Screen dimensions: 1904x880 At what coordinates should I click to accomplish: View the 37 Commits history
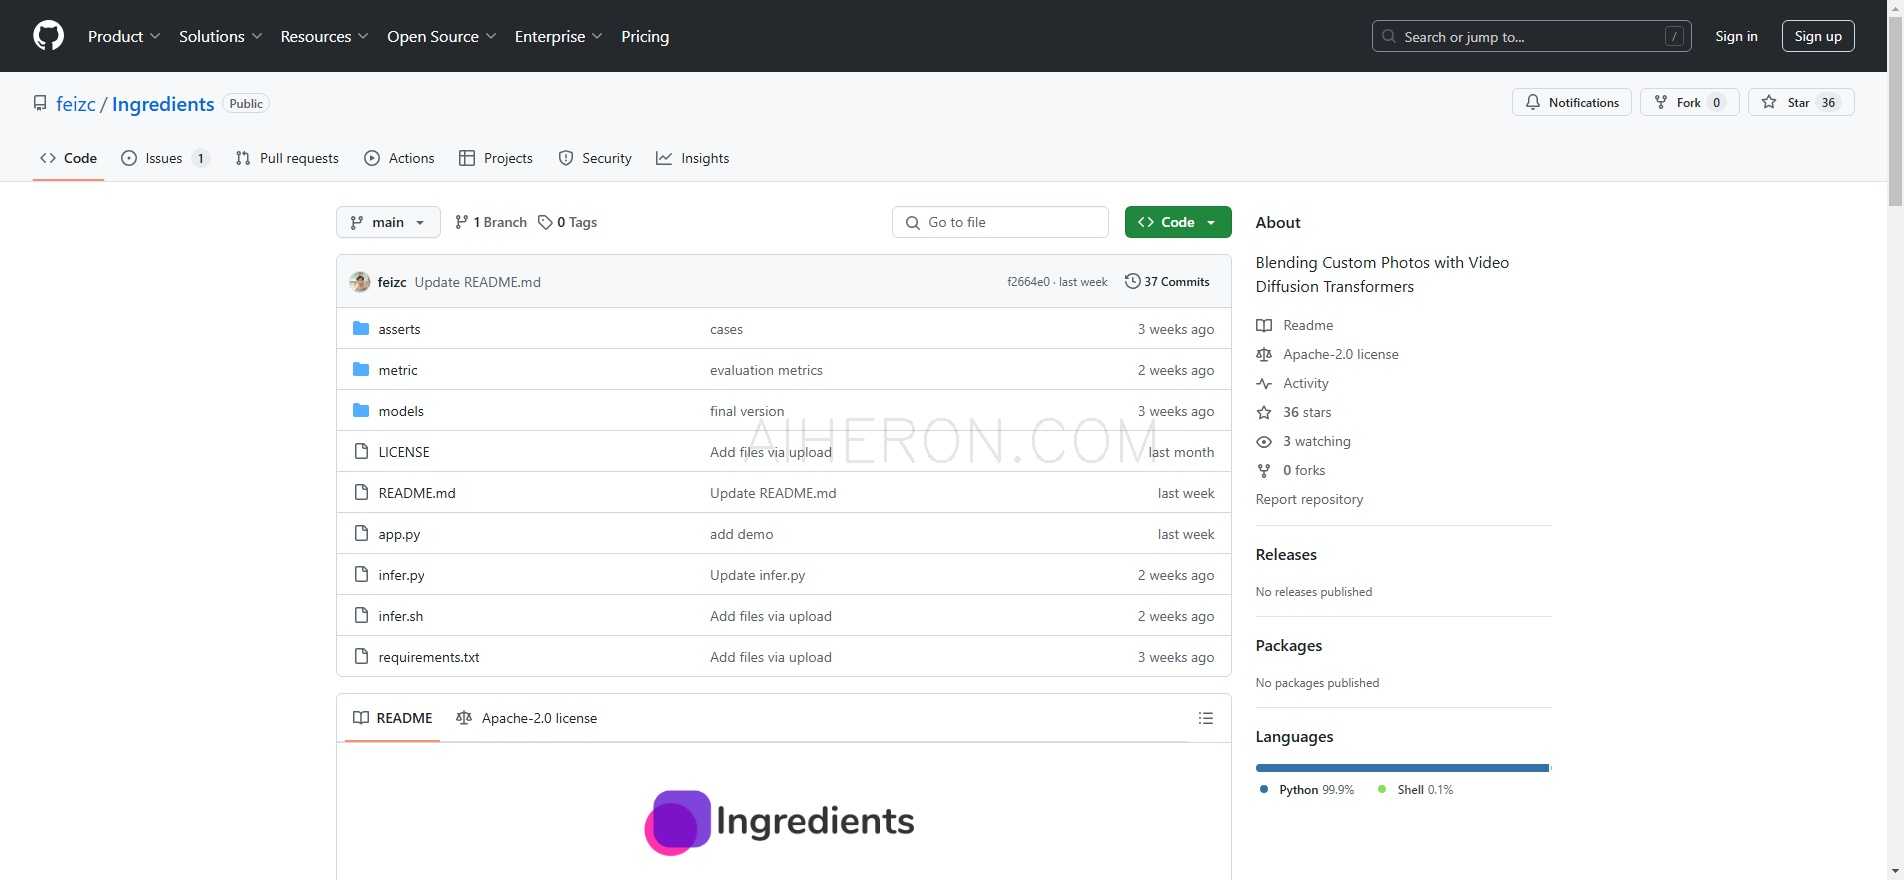(1167, 282)
